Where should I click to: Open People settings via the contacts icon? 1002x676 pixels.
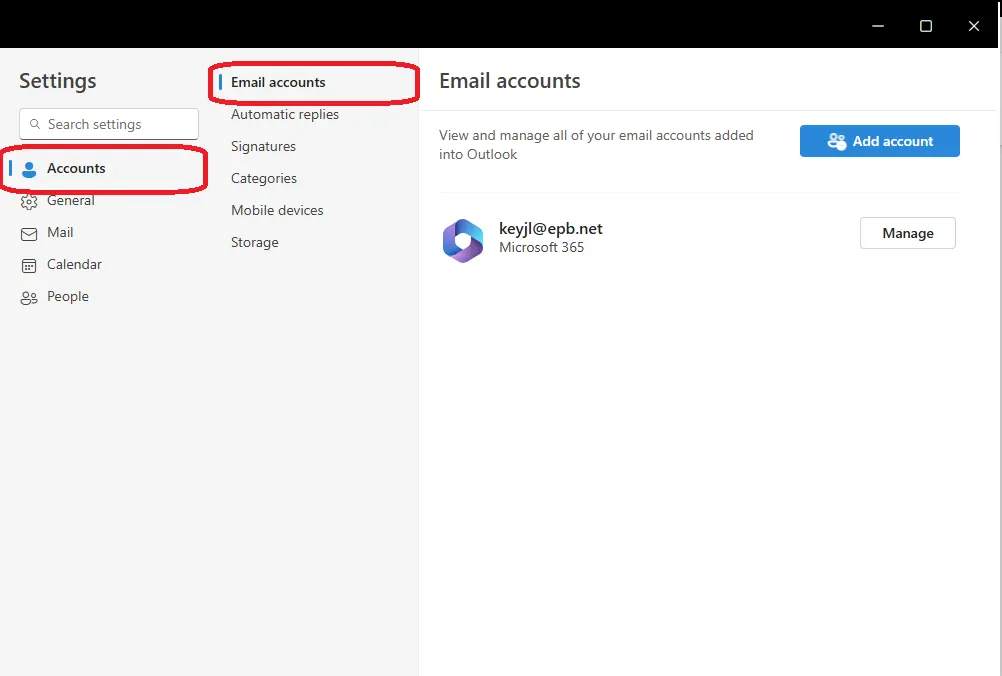click(x=29, y=297)
